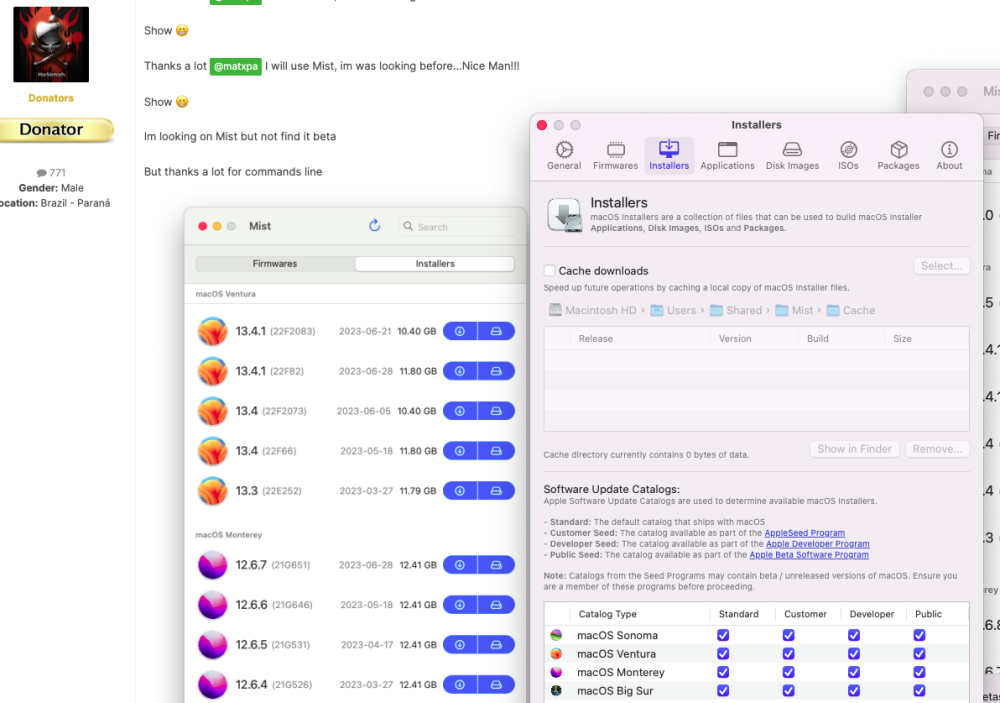Click the Donator badge
1000x703 pixels.
[56, 130]
